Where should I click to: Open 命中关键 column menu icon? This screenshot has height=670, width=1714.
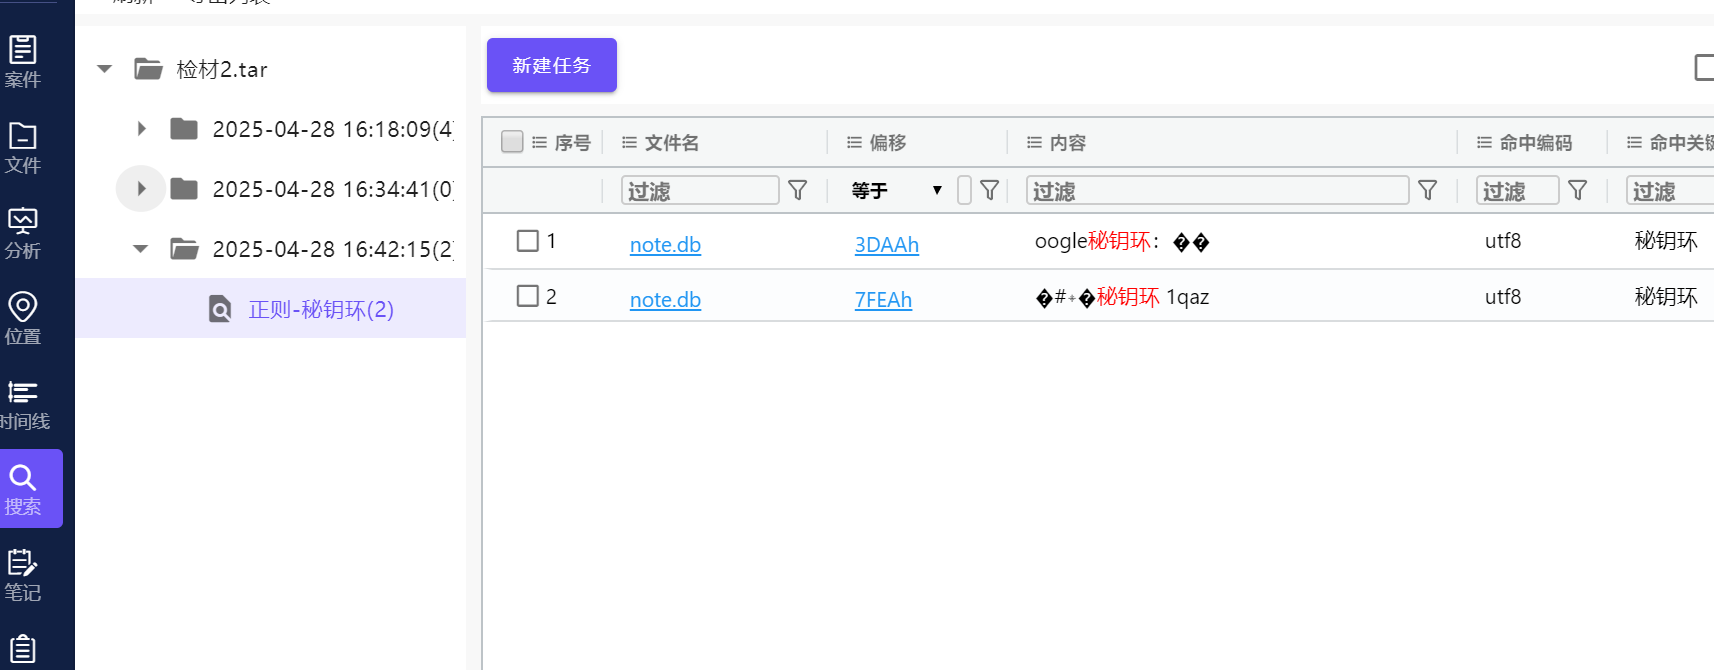(1635, 143)
